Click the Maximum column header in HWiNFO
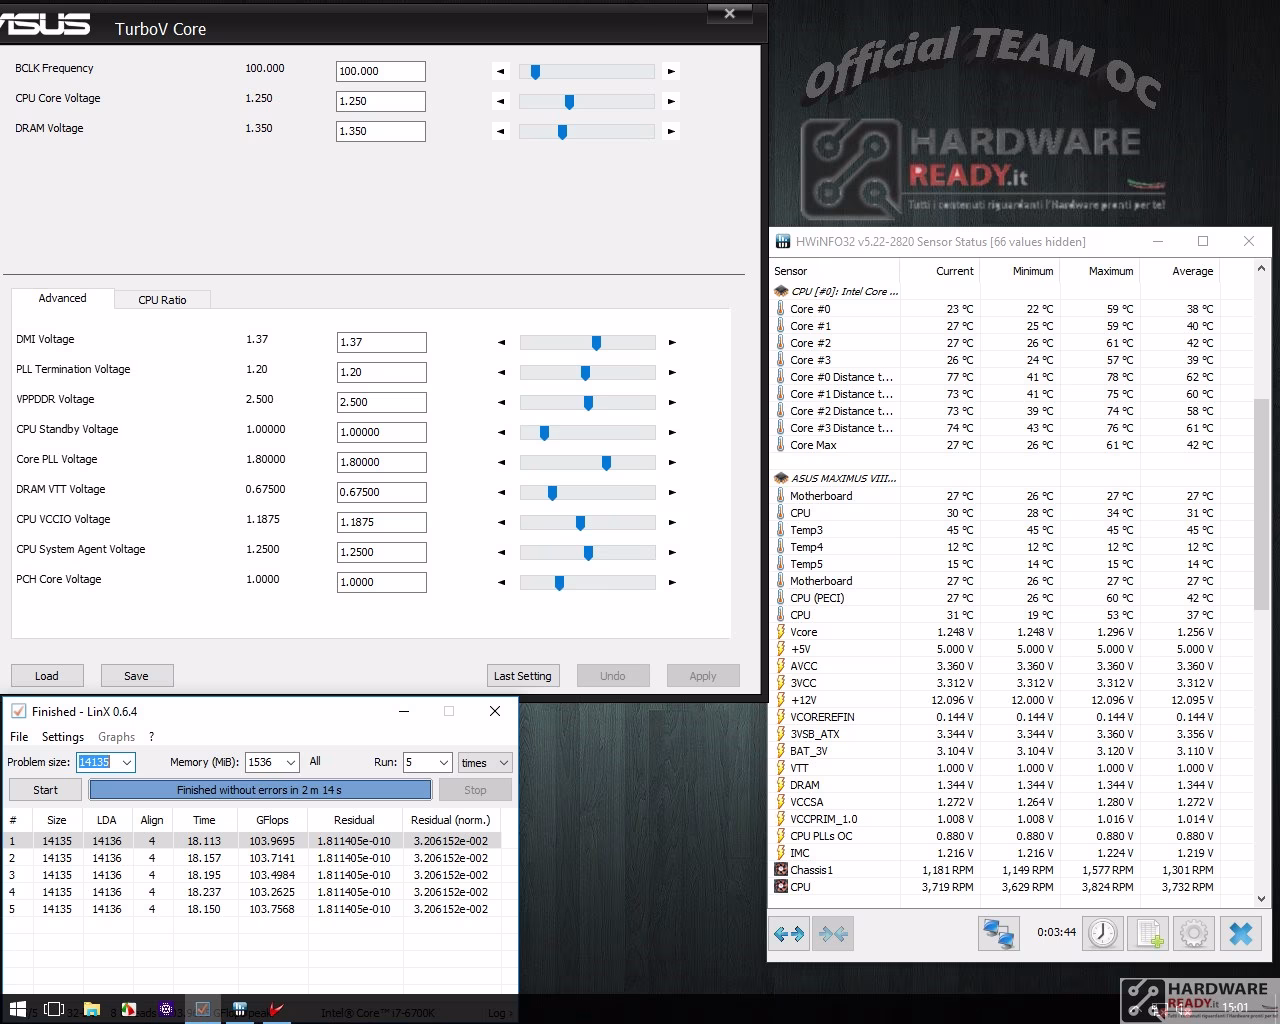1280x1024 pixels. coord(1099,271)
